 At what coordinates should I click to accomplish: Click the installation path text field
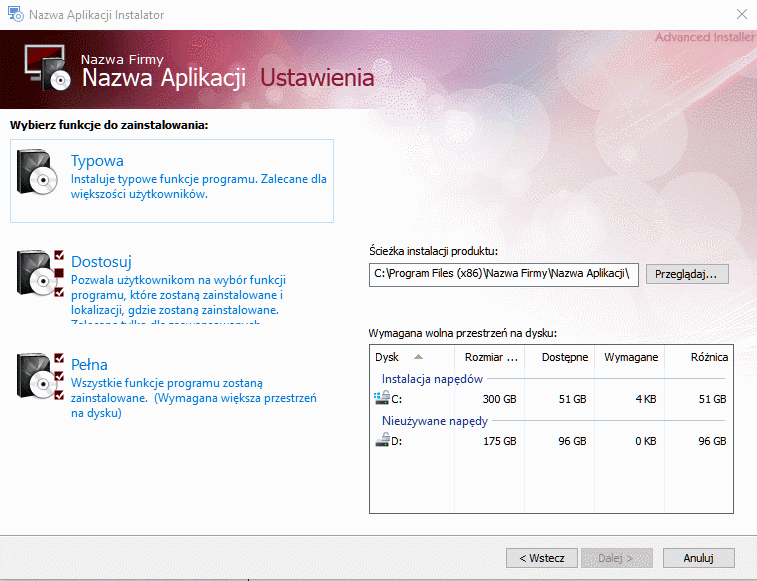coord(503,274)
